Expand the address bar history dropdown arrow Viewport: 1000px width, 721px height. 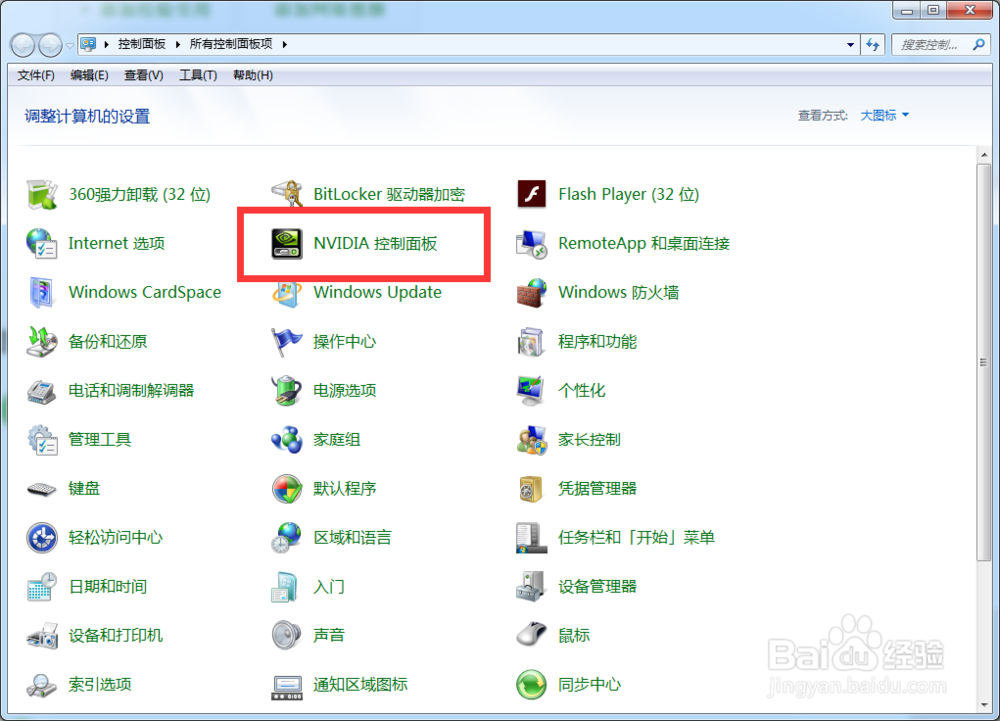point(850,45)
